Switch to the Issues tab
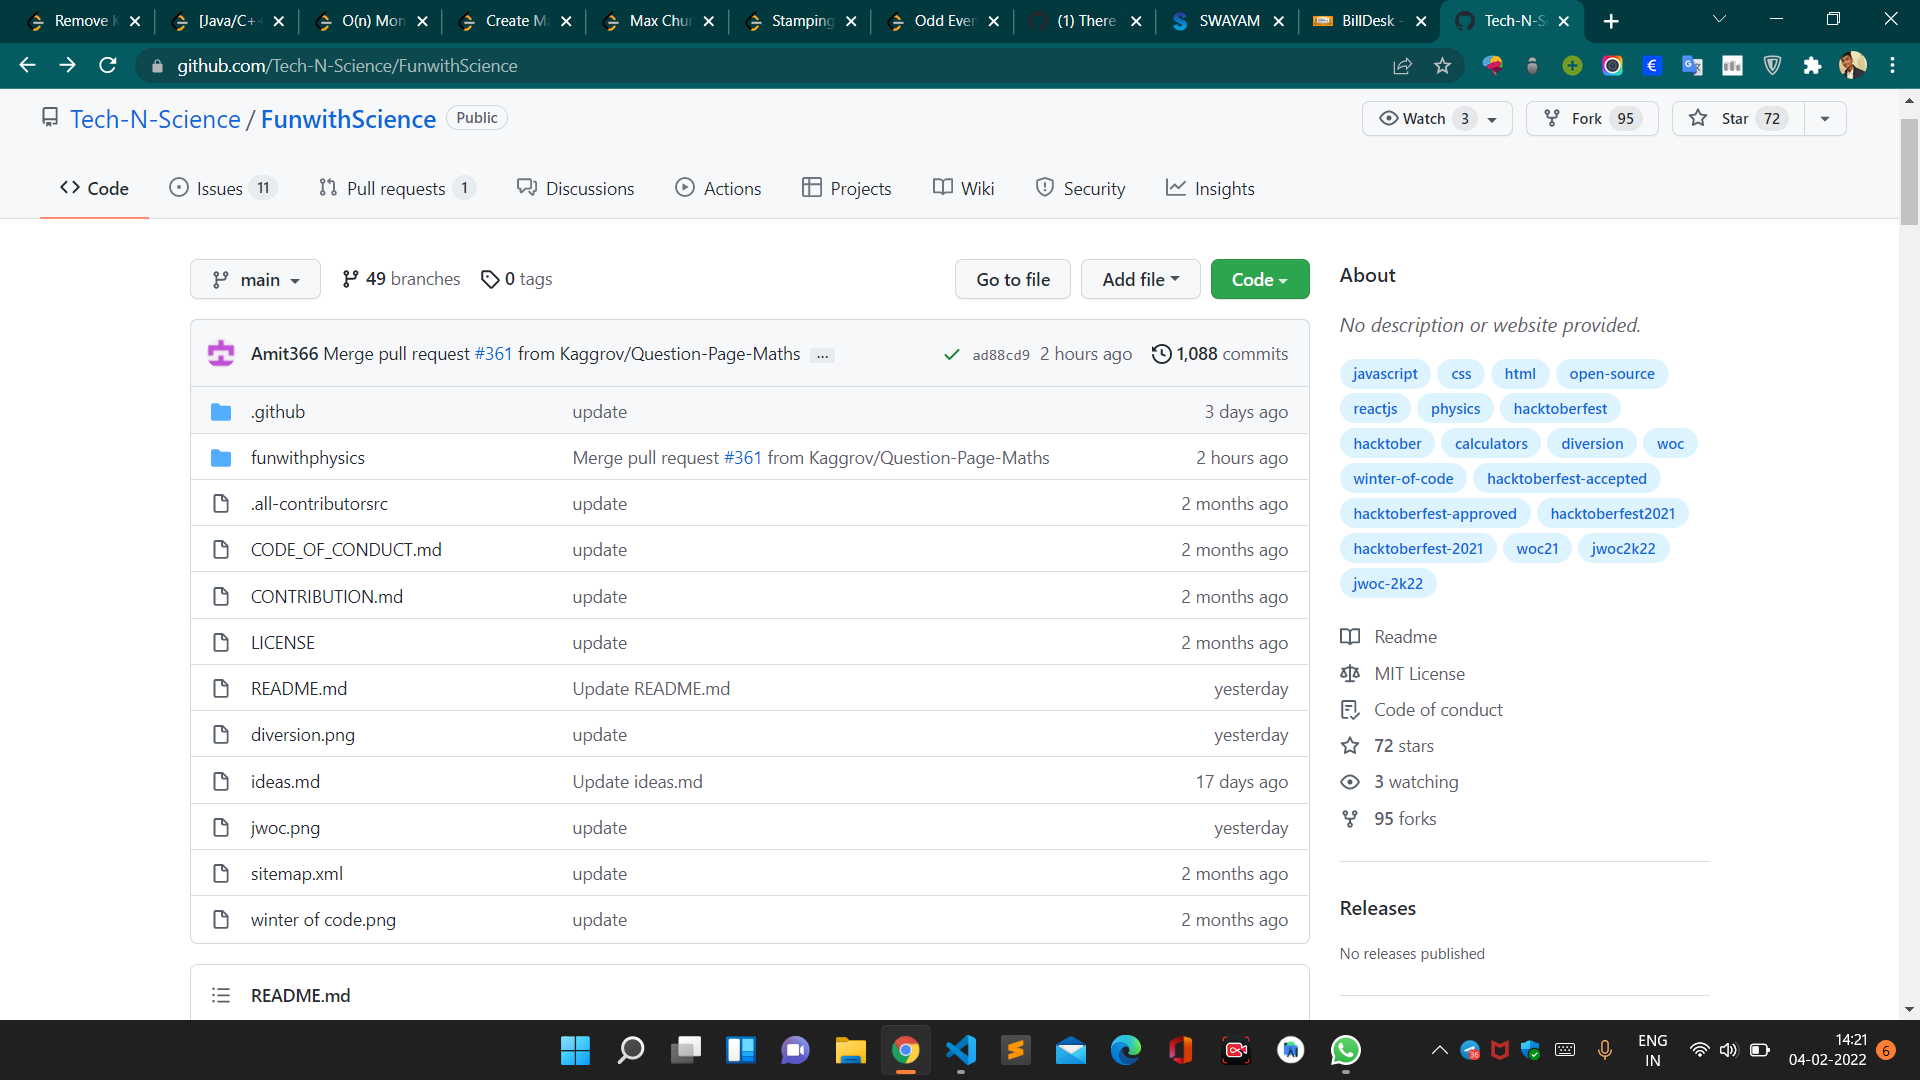Screen dimensions: 1920x1080 (222, 188)
